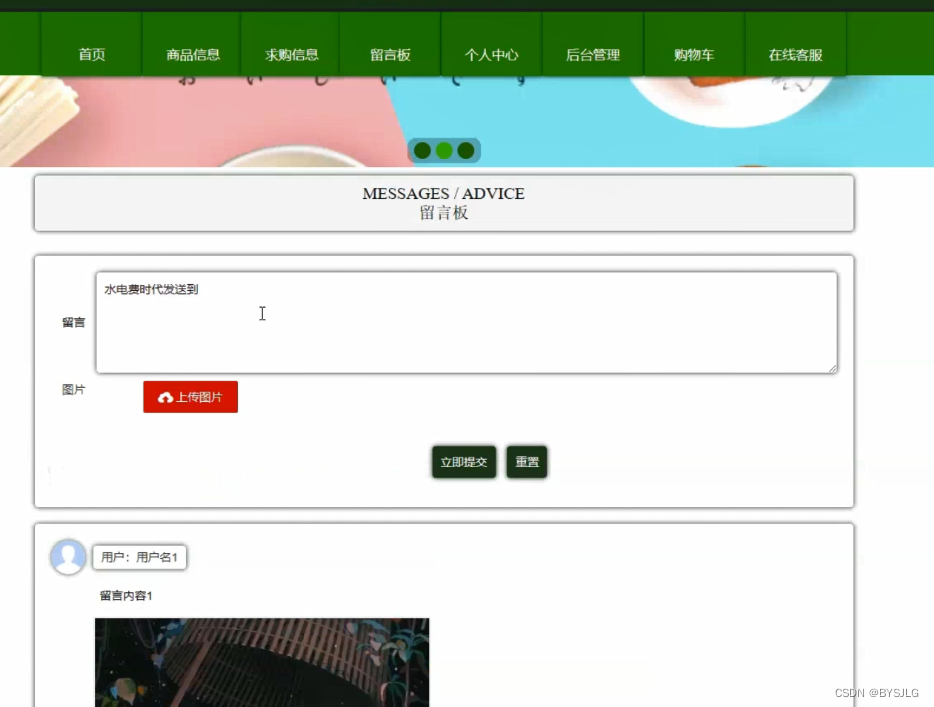Screen dimensions: 934x707
Task: Click the cloud upload icon on 上传图片 button
Action: [x=165, y=396]
